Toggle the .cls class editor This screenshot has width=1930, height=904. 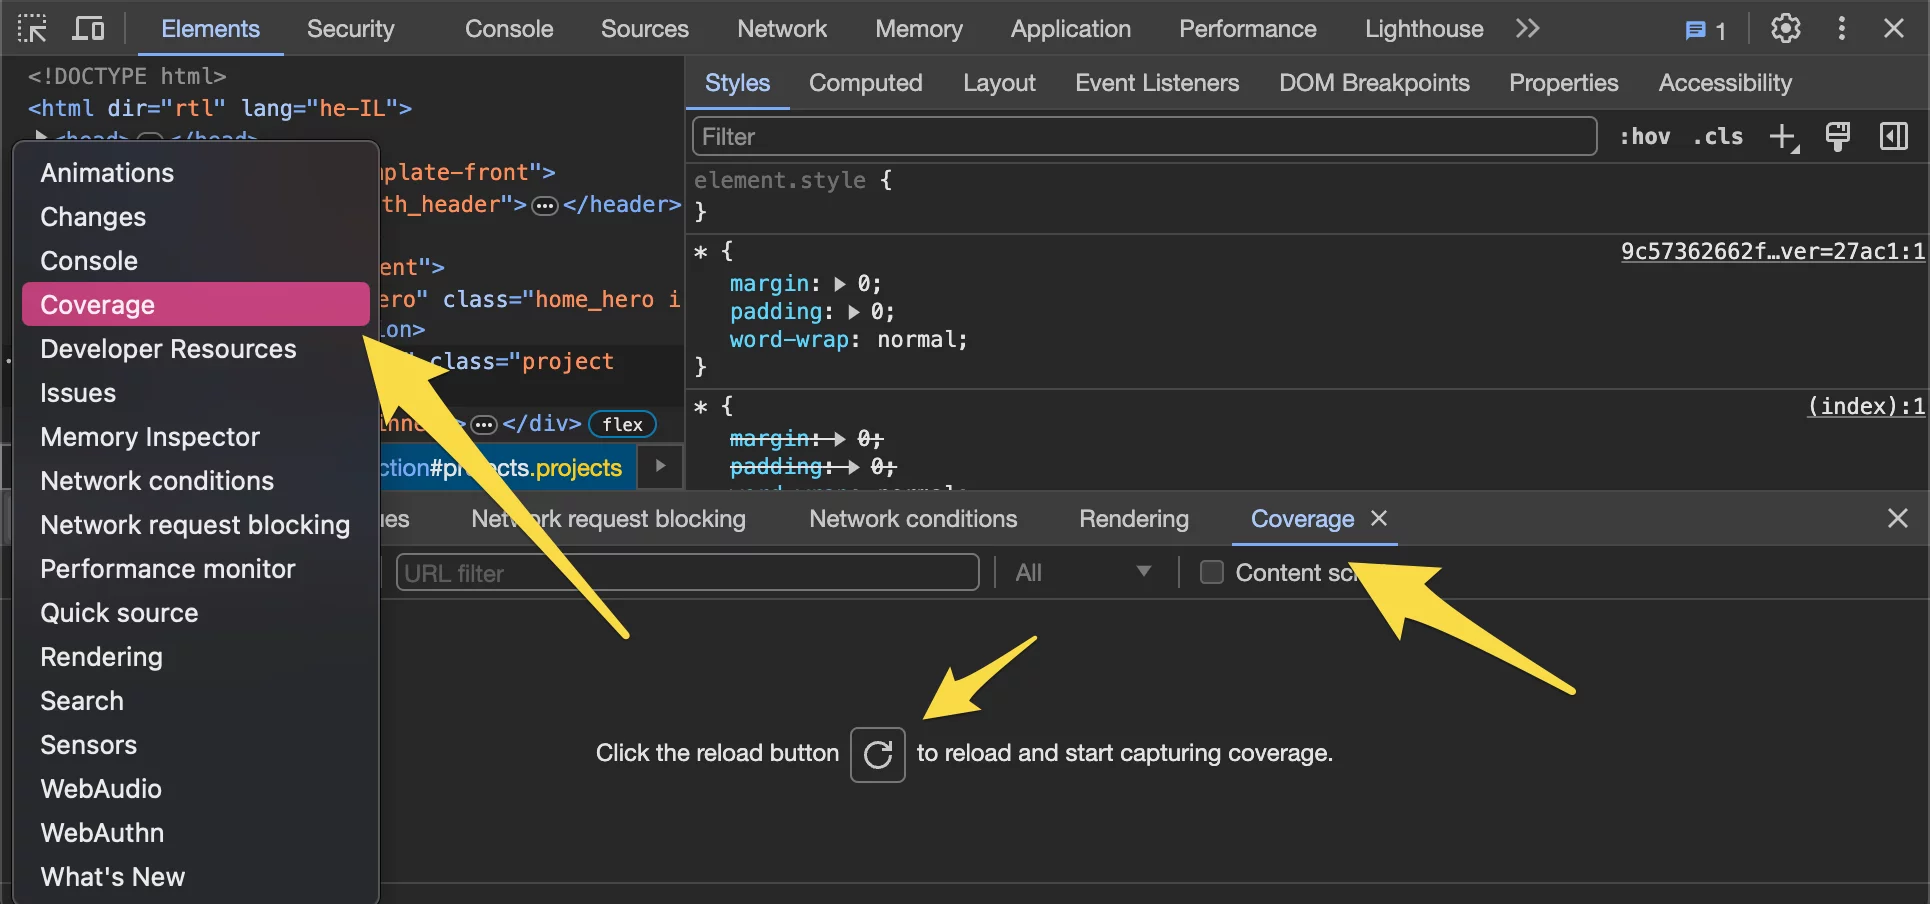tap(1718, 136)
